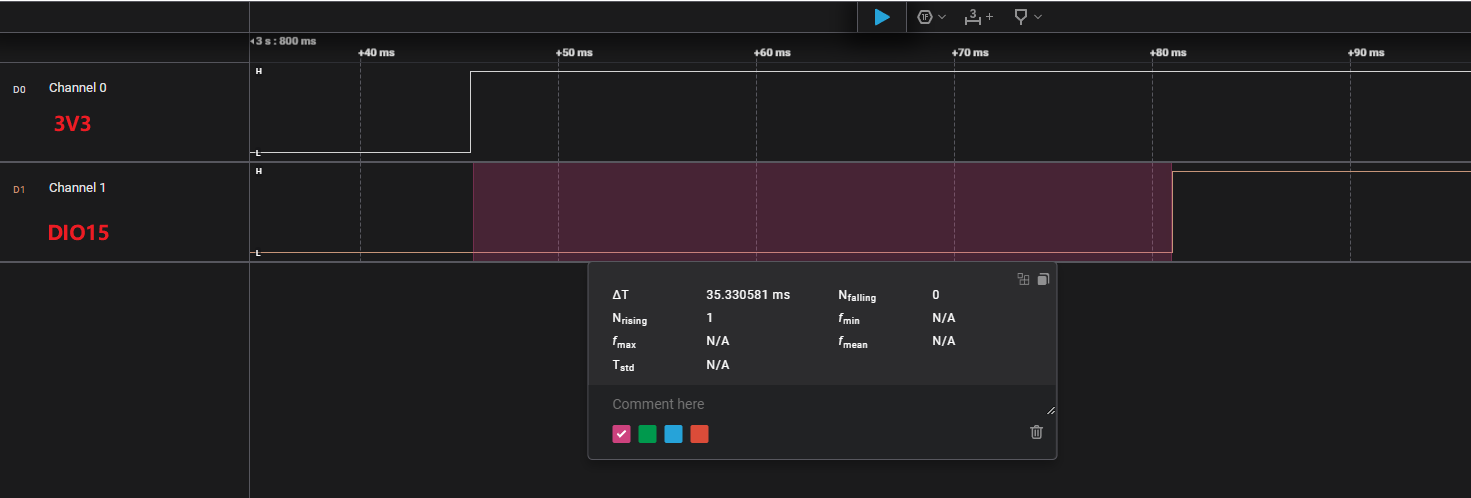Click the +50 ms ruler marker
The image size is (1471, 498).
(x=574, y=52)
